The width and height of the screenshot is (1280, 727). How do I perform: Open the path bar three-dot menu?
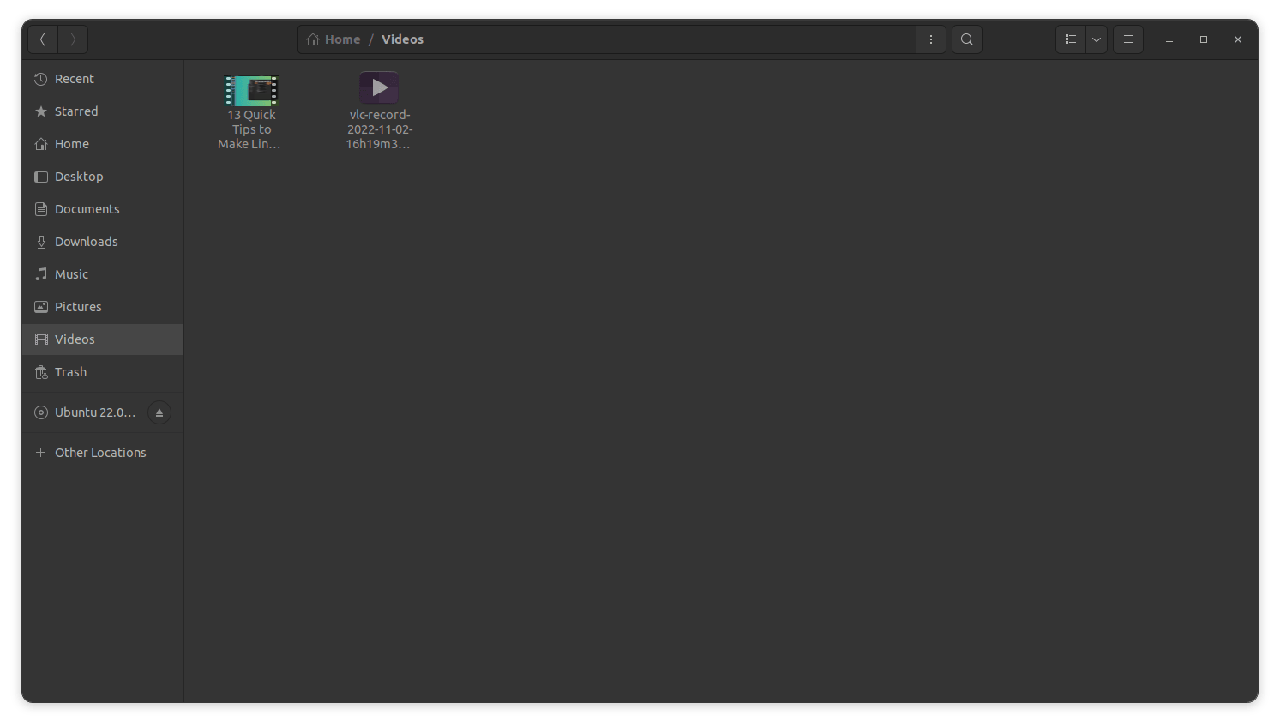pos(931,40)
